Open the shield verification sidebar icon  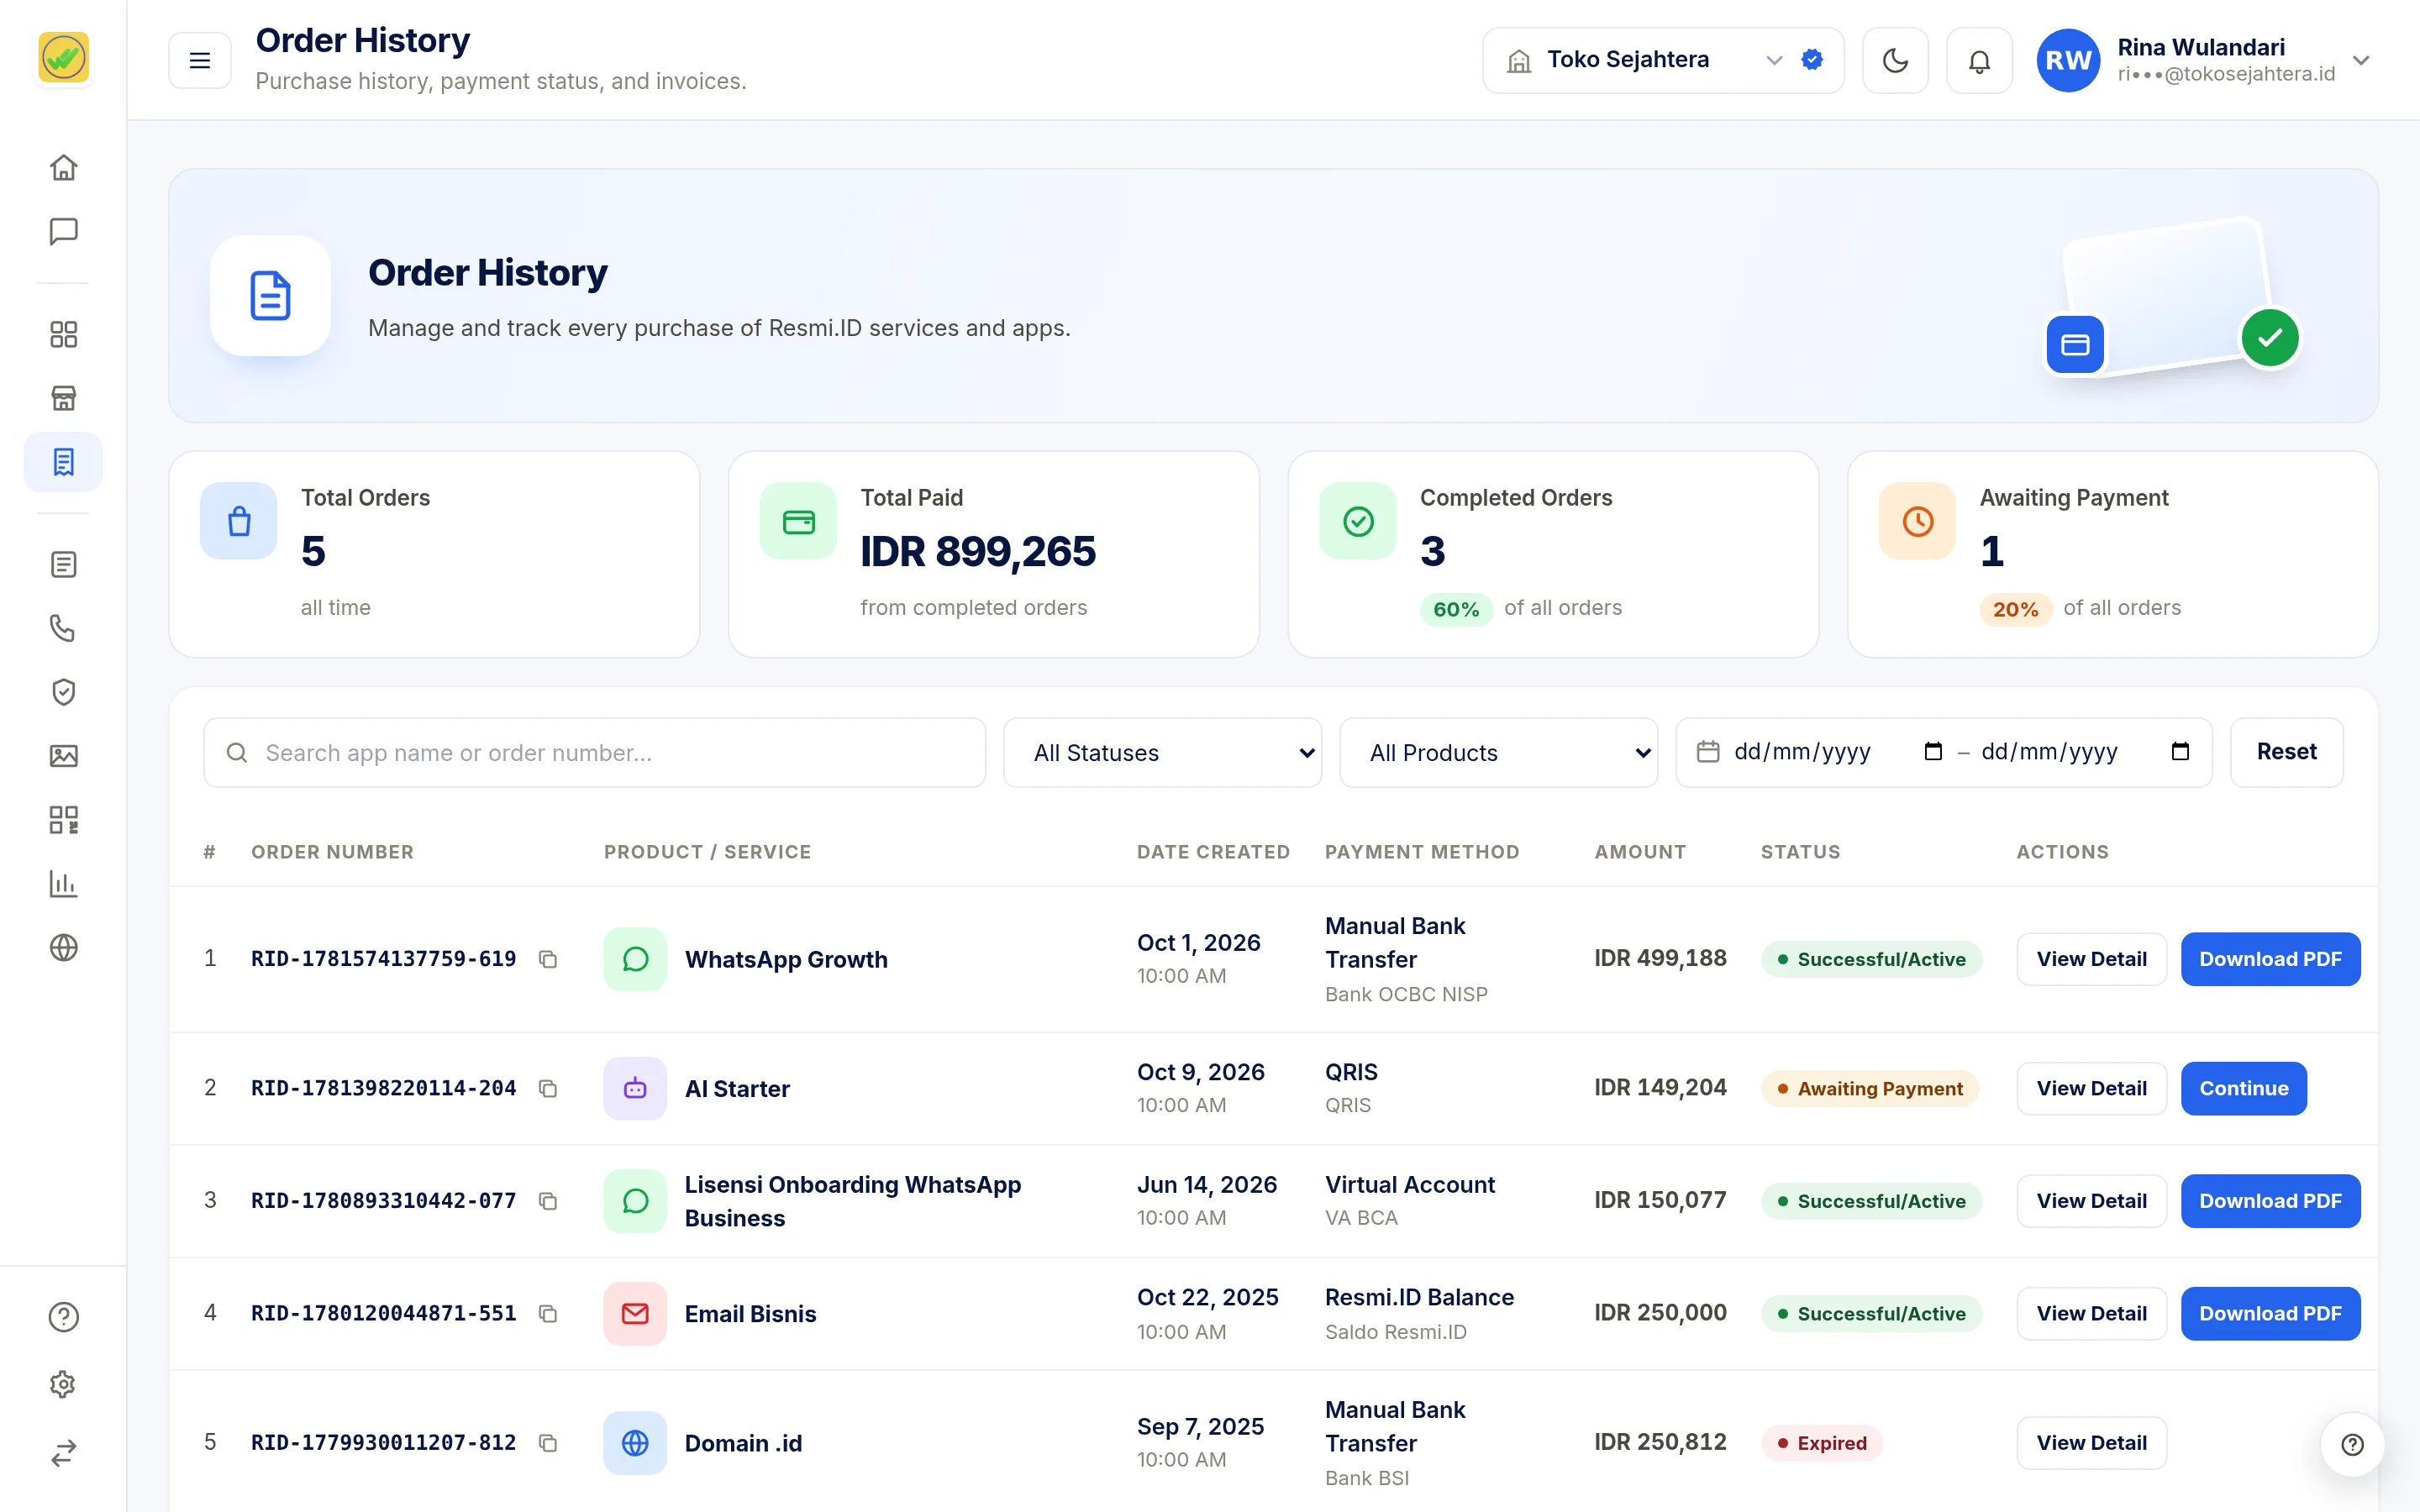[63, 692]
